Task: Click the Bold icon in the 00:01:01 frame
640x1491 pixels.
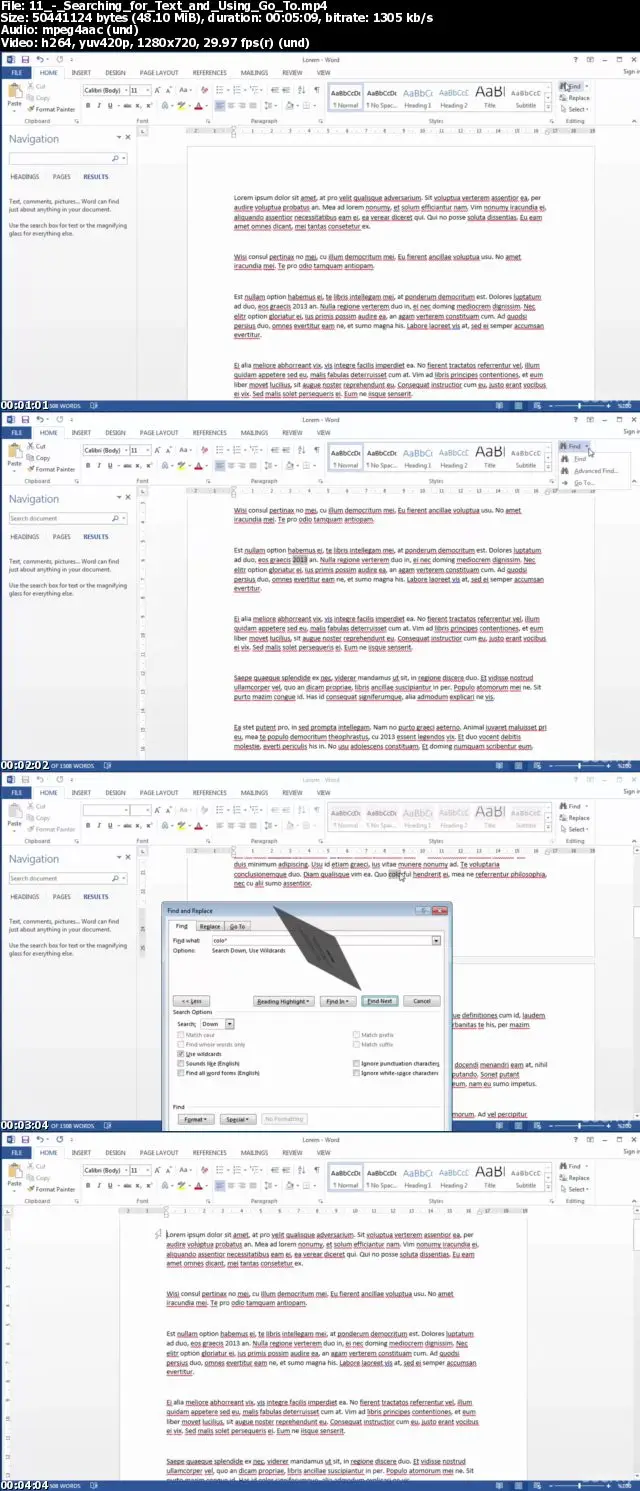Action: [88, 105]
